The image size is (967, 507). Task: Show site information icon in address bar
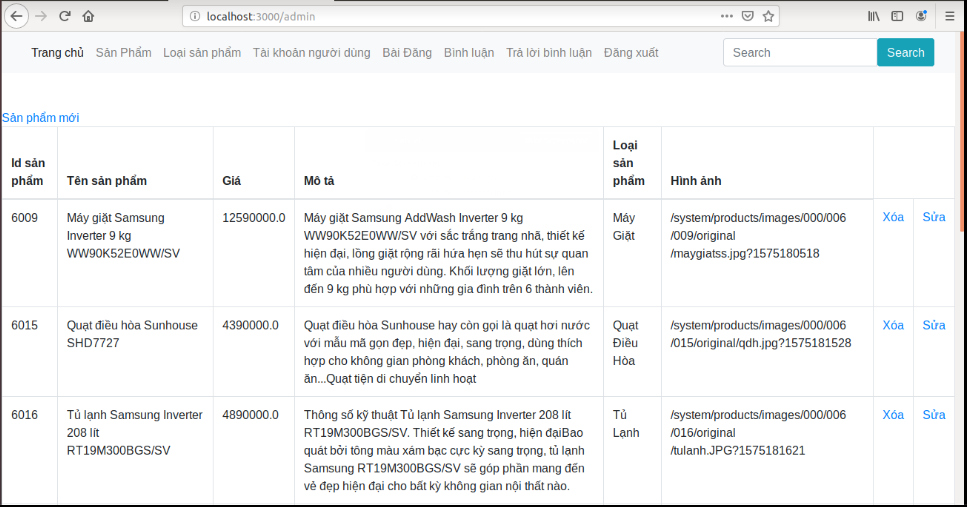(x=194, y=17)
